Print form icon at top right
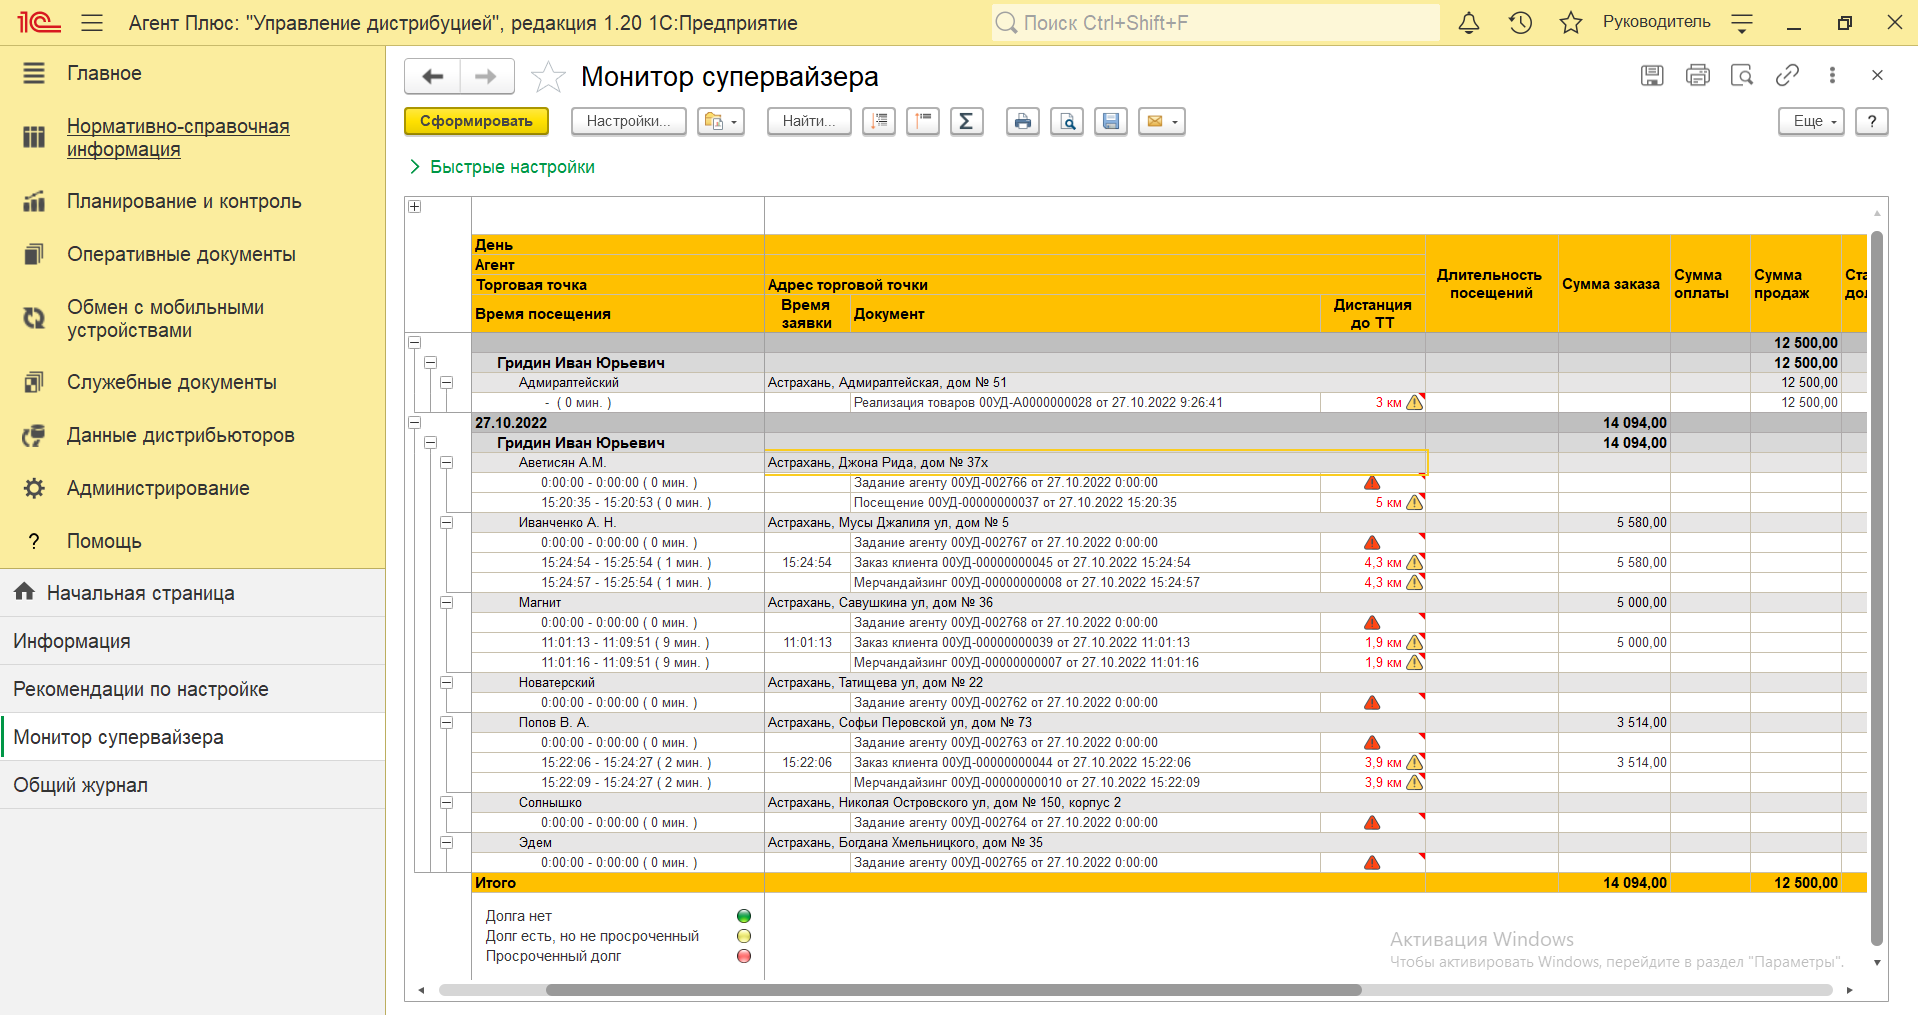The width and height of the screenshot is (1918, 1015). coord(1697,75)
